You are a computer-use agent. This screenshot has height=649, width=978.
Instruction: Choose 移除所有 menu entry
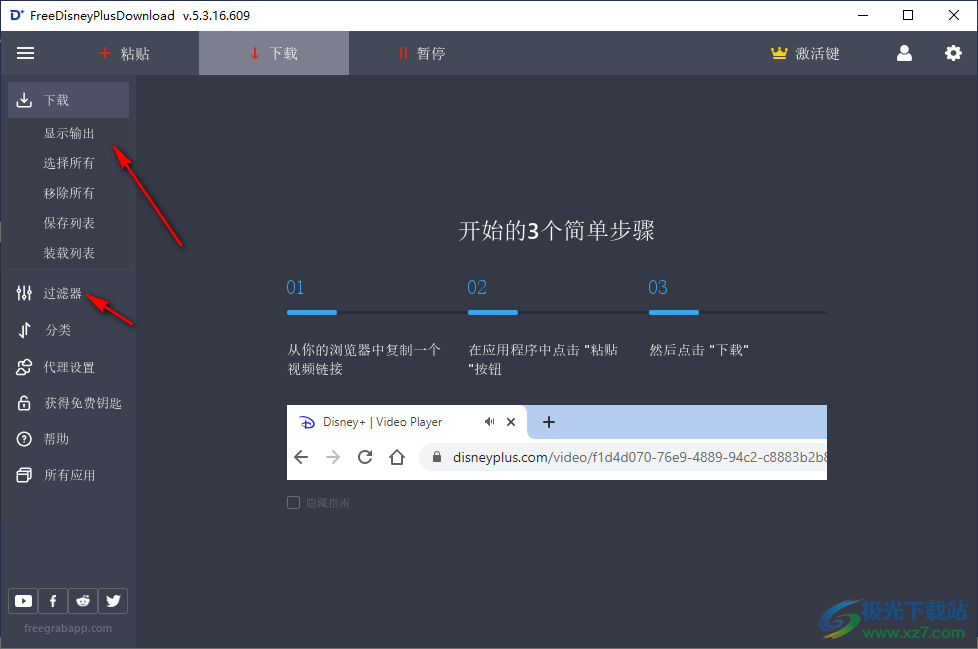pos(69,193)
